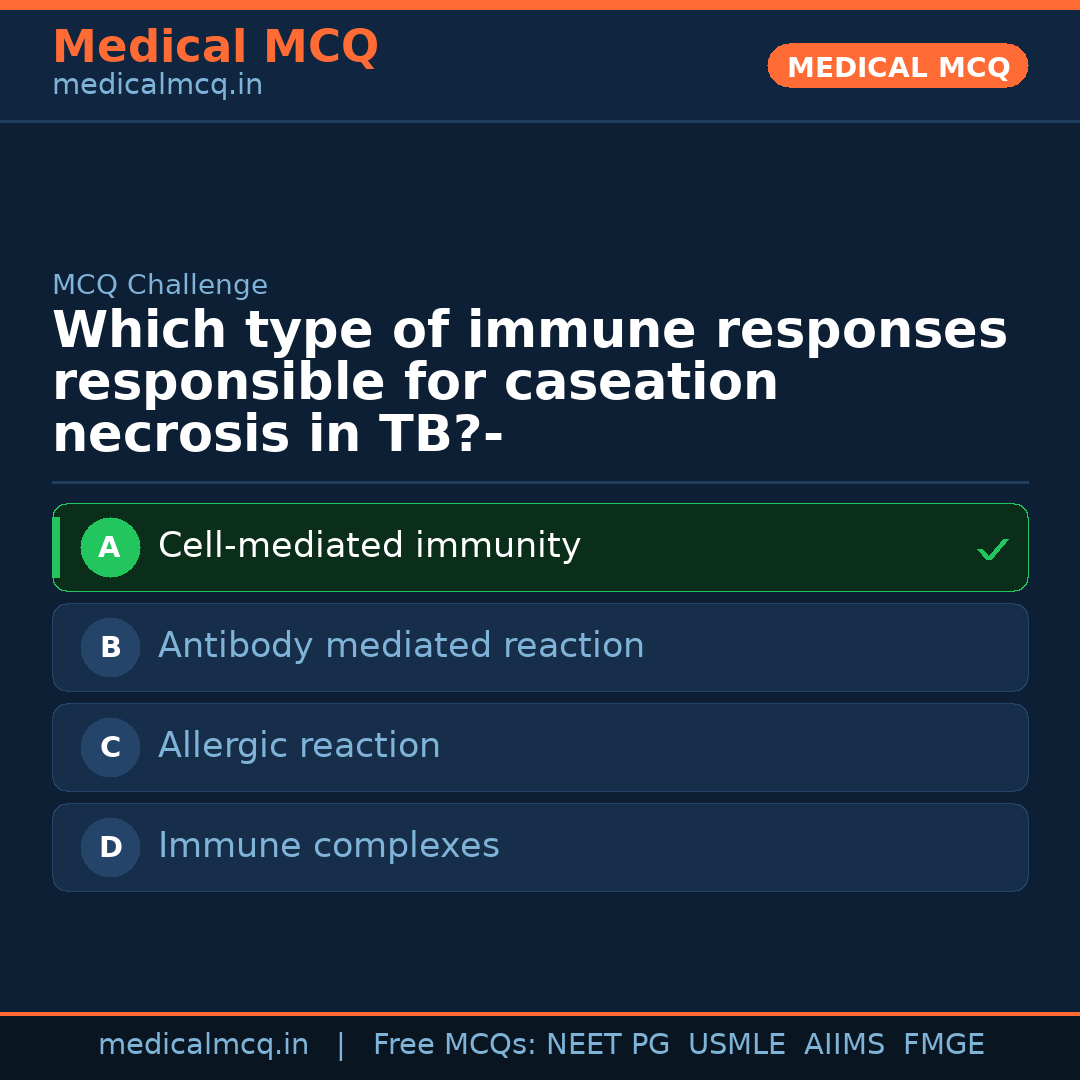Click the green checkmark on option A
The height and width of the screenshot is (1080, 1080).
[x=992, y=549]
